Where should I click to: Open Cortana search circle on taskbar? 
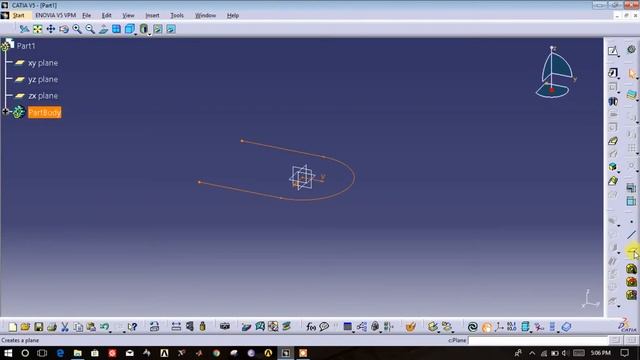point(25,353)
